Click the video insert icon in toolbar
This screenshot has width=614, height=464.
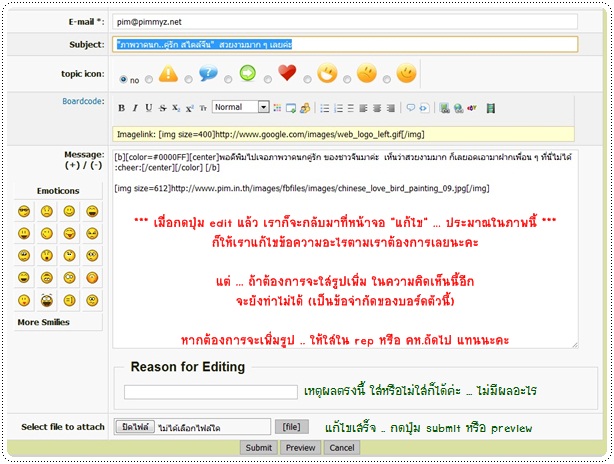click(x=491, y=108)
